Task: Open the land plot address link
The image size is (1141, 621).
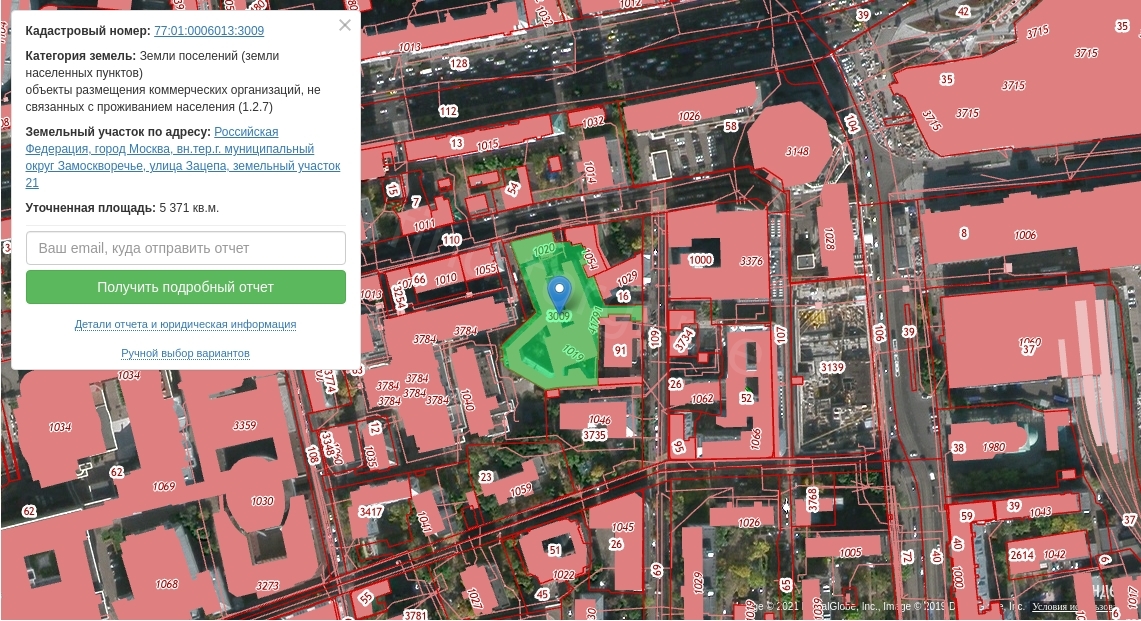Action: tap(182, 157)
